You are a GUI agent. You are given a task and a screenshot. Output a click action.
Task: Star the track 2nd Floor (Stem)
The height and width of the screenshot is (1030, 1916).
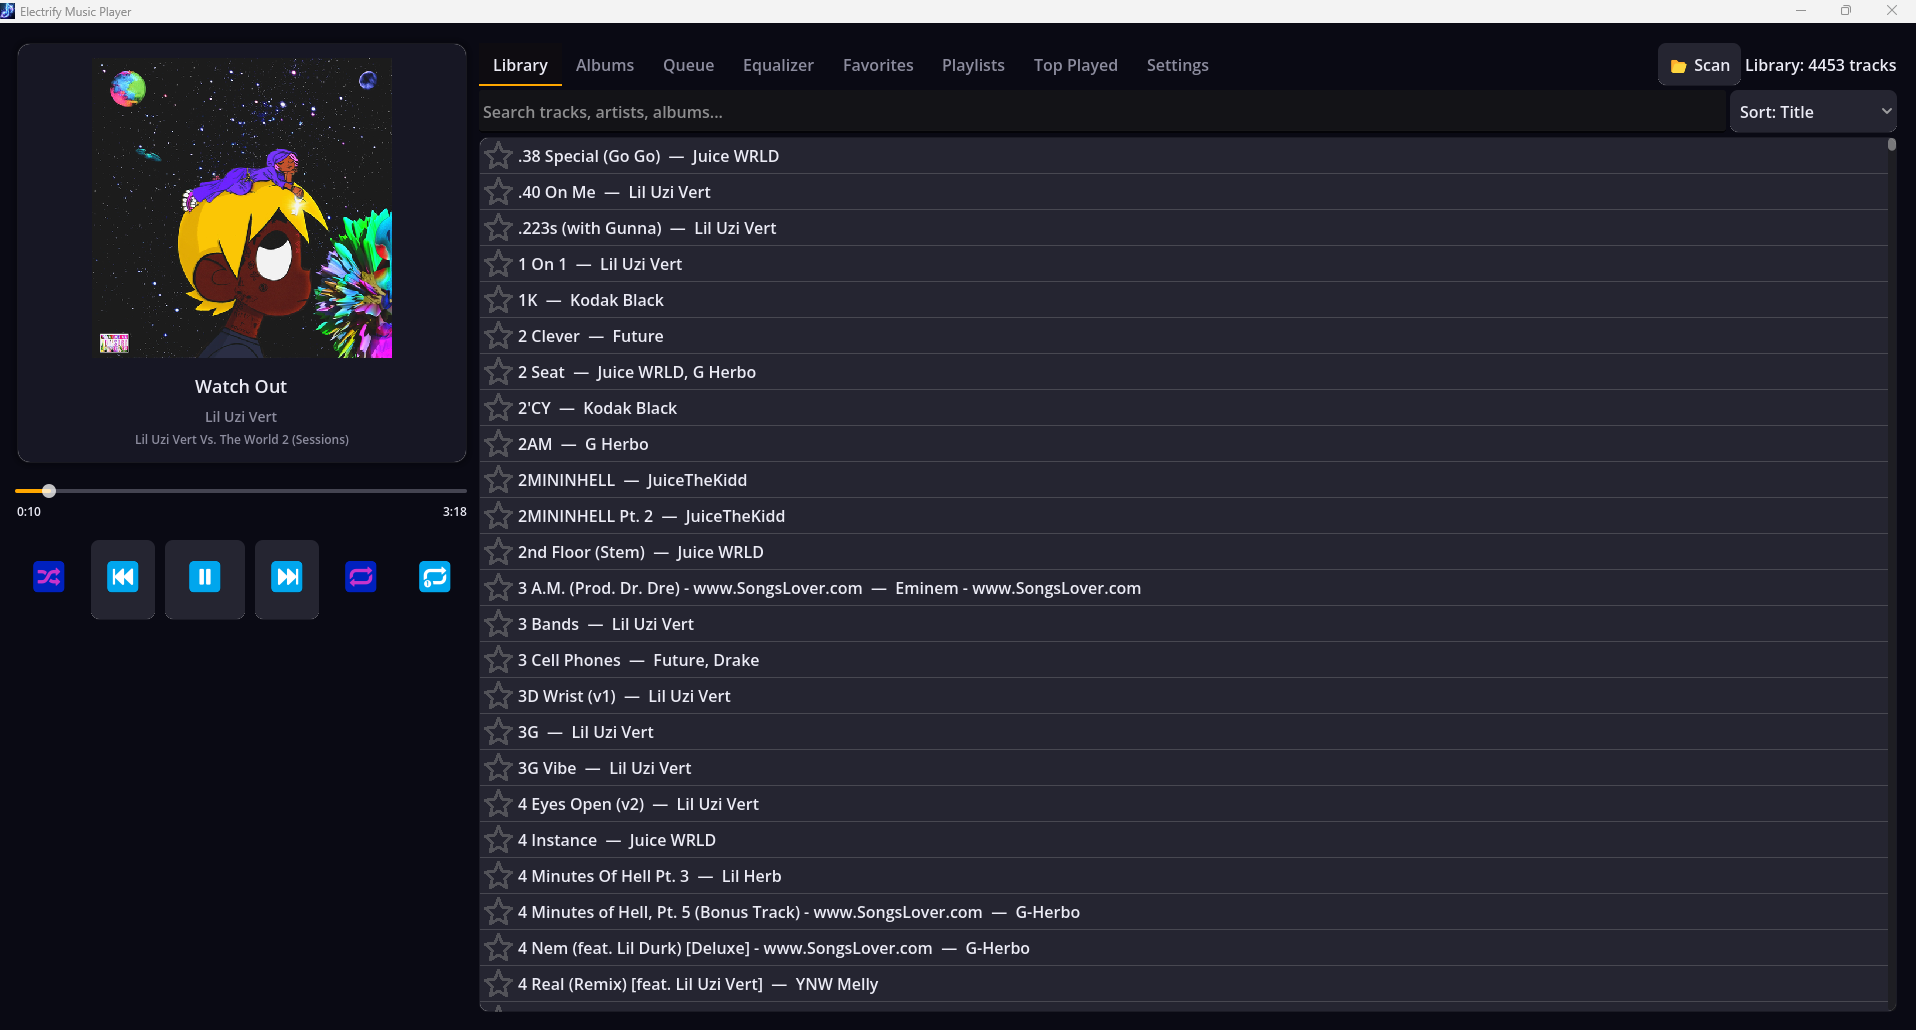pyautogui.click(x=498, y=552)
